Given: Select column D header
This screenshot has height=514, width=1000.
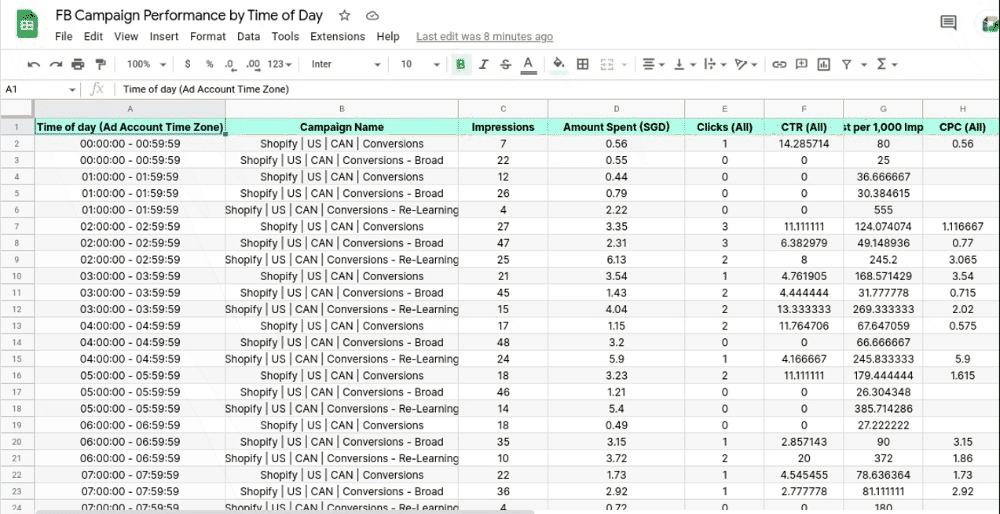Looking at the screenshot, I should click(x=616, y=108).
